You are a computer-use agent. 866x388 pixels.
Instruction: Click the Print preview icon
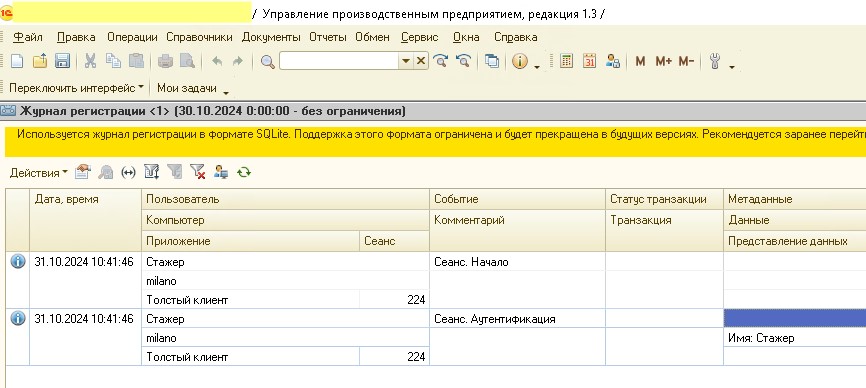pos(187,61)
